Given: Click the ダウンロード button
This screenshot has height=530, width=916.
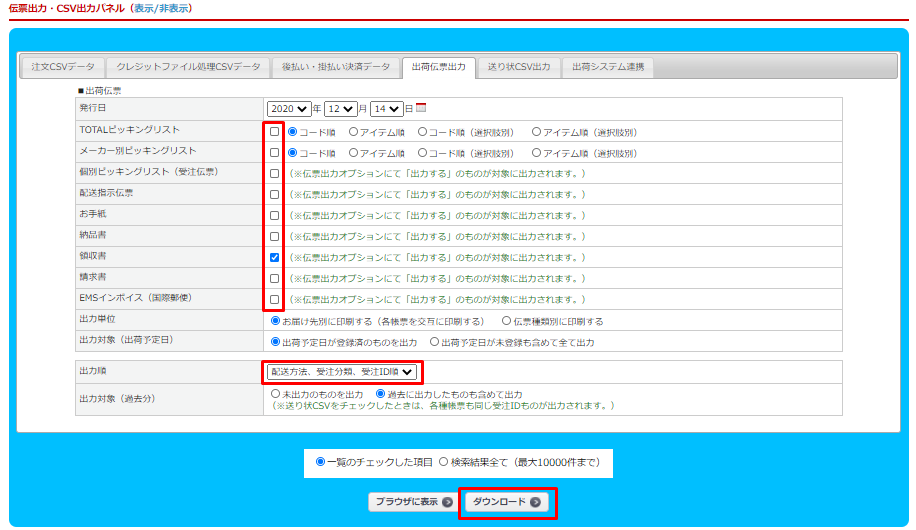Looking at the screenshot, I should (x=506, y=502).
